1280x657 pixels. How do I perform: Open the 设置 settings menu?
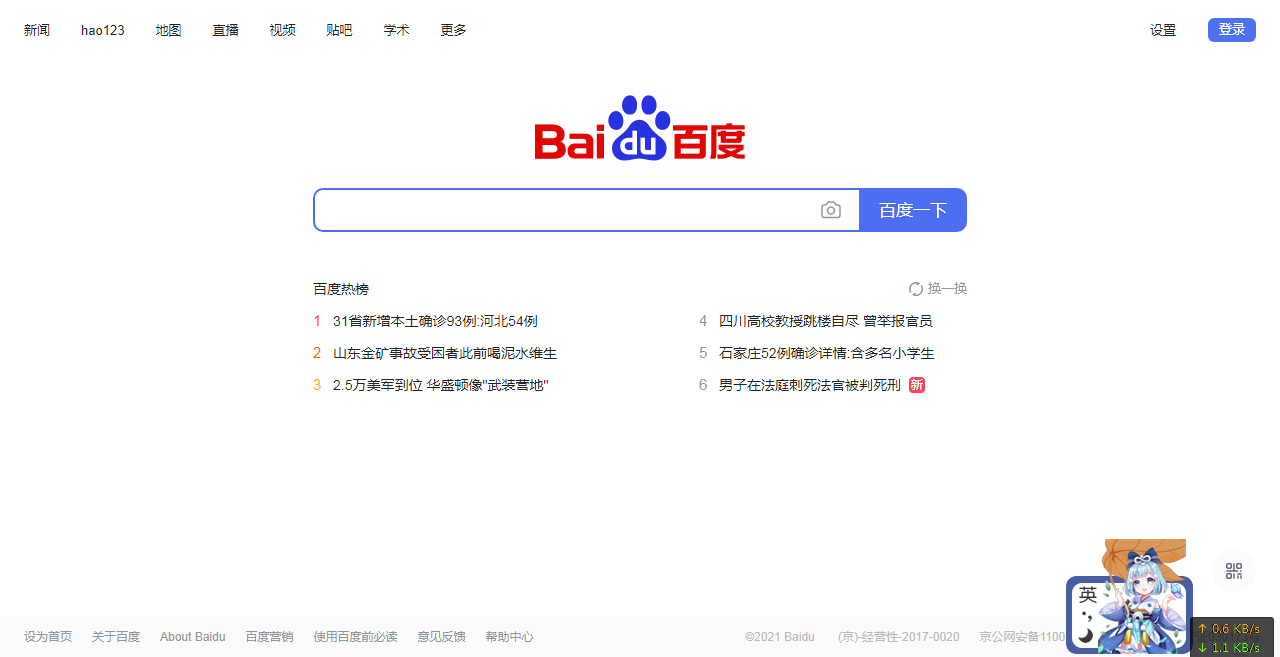[x=1162, y=30]
